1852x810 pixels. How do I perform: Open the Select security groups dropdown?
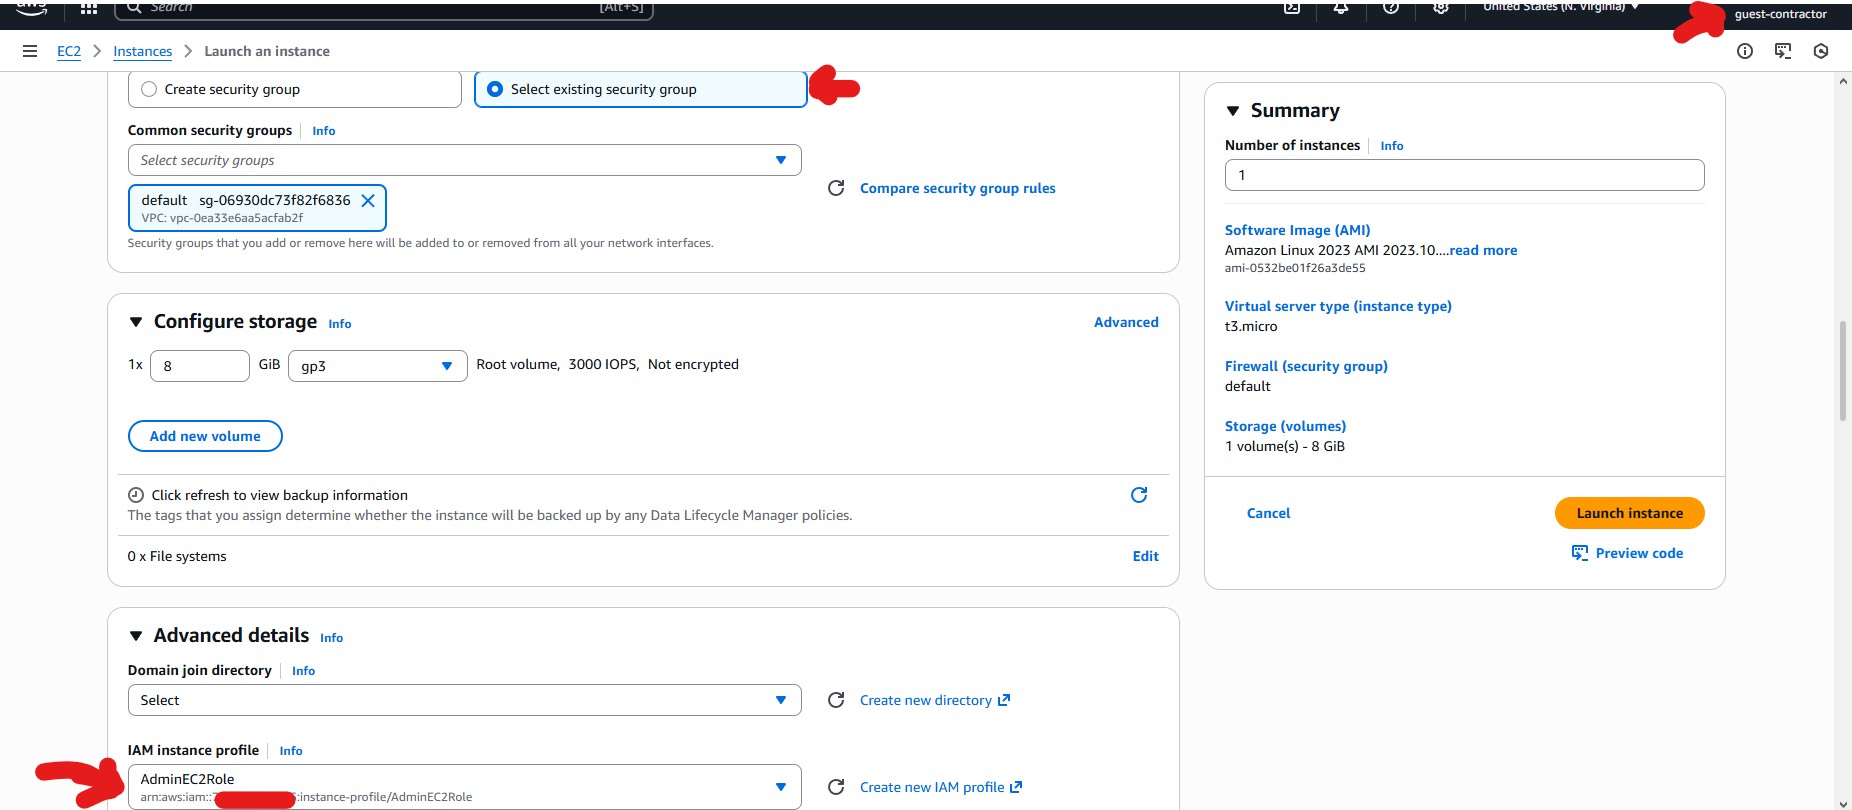(464, 160)
